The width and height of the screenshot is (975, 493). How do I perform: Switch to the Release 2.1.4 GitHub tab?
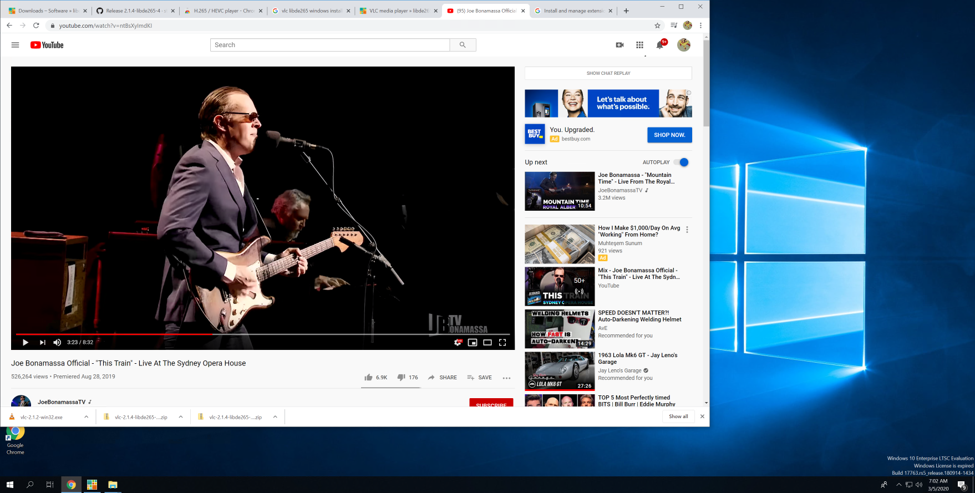pyautogui.click(x=133, y=11)
